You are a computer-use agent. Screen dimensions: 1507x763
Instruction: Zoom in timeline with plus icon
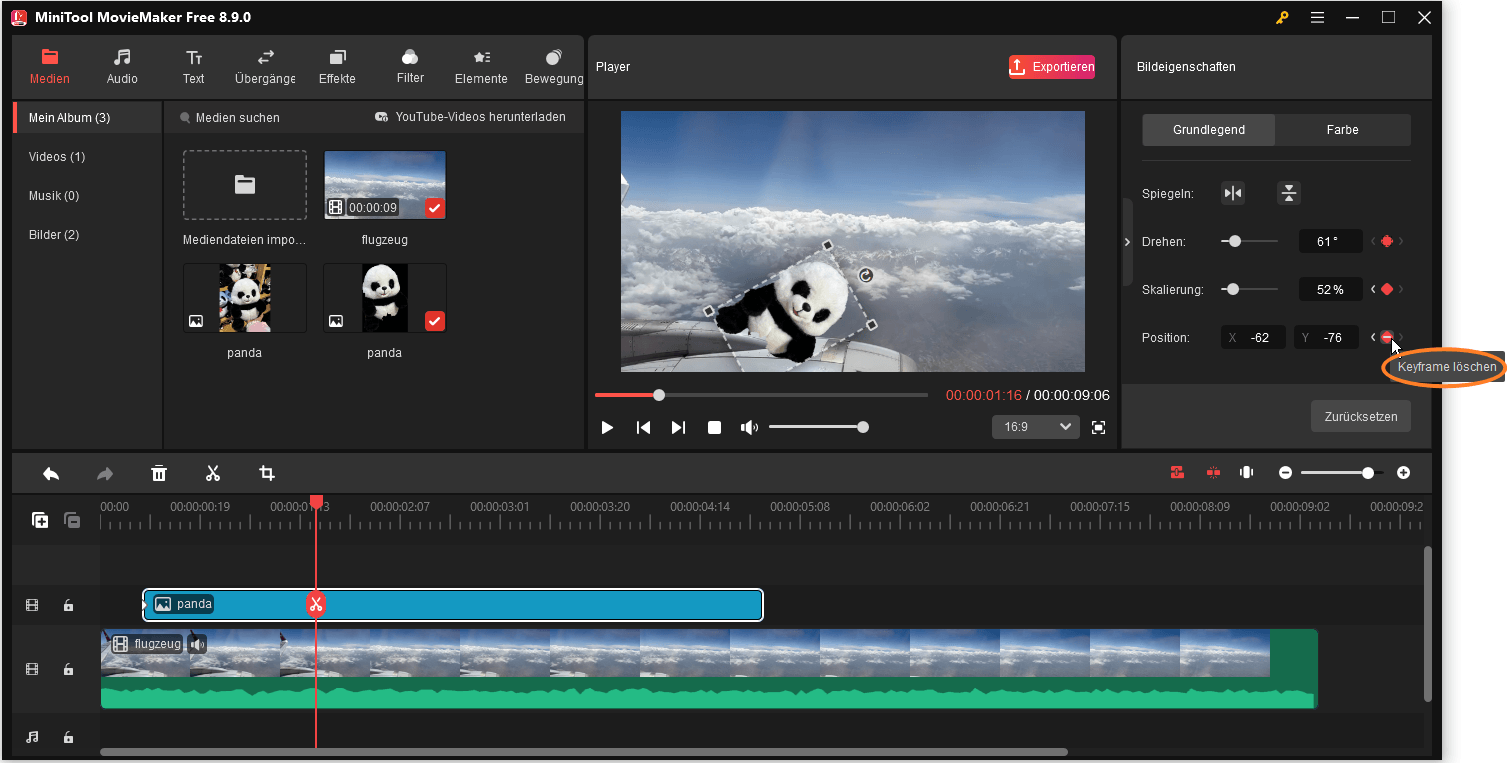pos(1404,473)
